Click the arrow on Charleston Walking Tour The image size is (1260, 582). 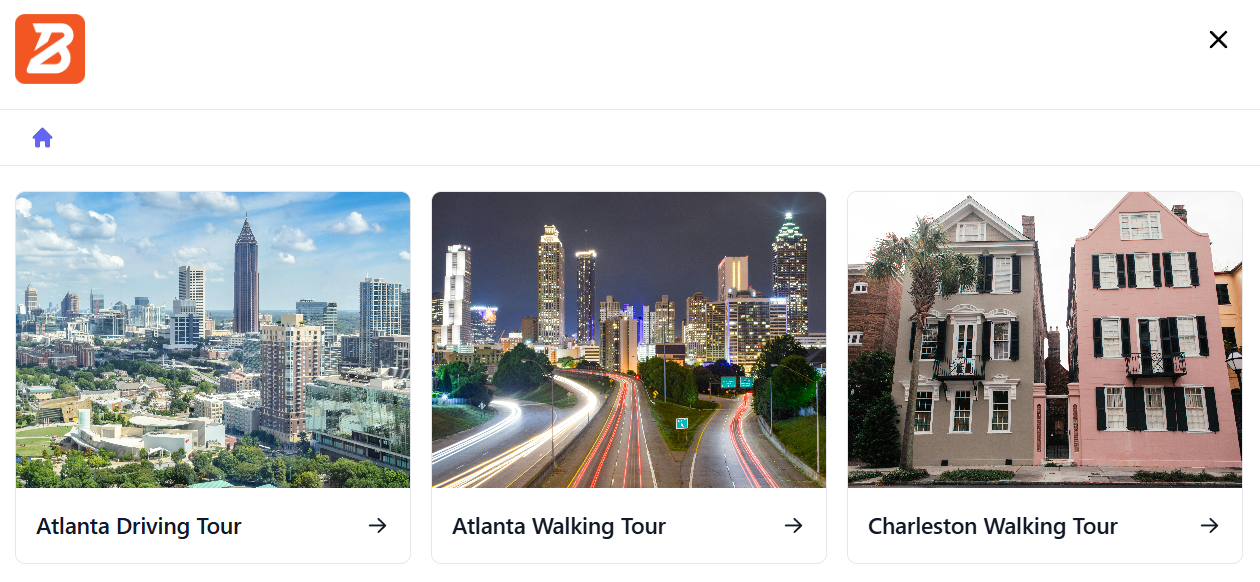pyautogui.click(x=1209, y=525)
